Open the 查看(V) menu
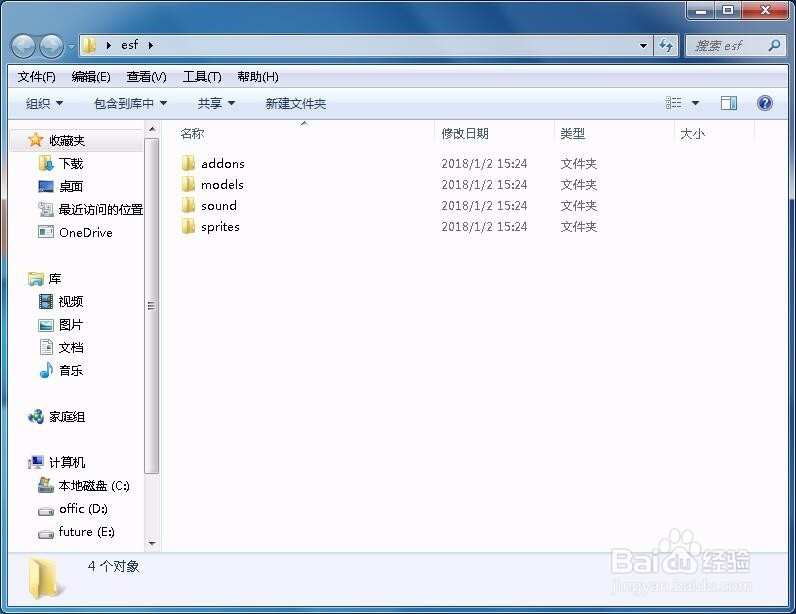The width and height of the screenshot is (796, 614). 146,77
